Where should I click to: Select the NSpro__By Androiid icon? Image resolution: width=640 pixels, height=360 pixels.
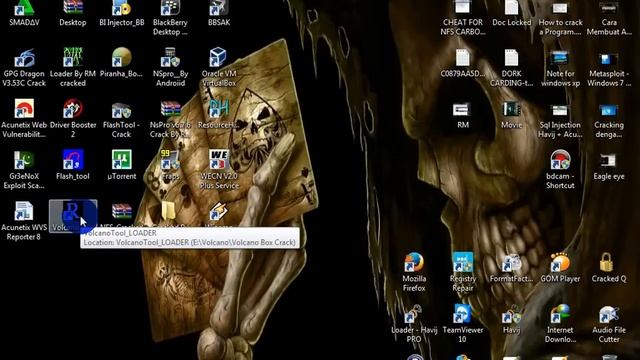coord(170,58)
